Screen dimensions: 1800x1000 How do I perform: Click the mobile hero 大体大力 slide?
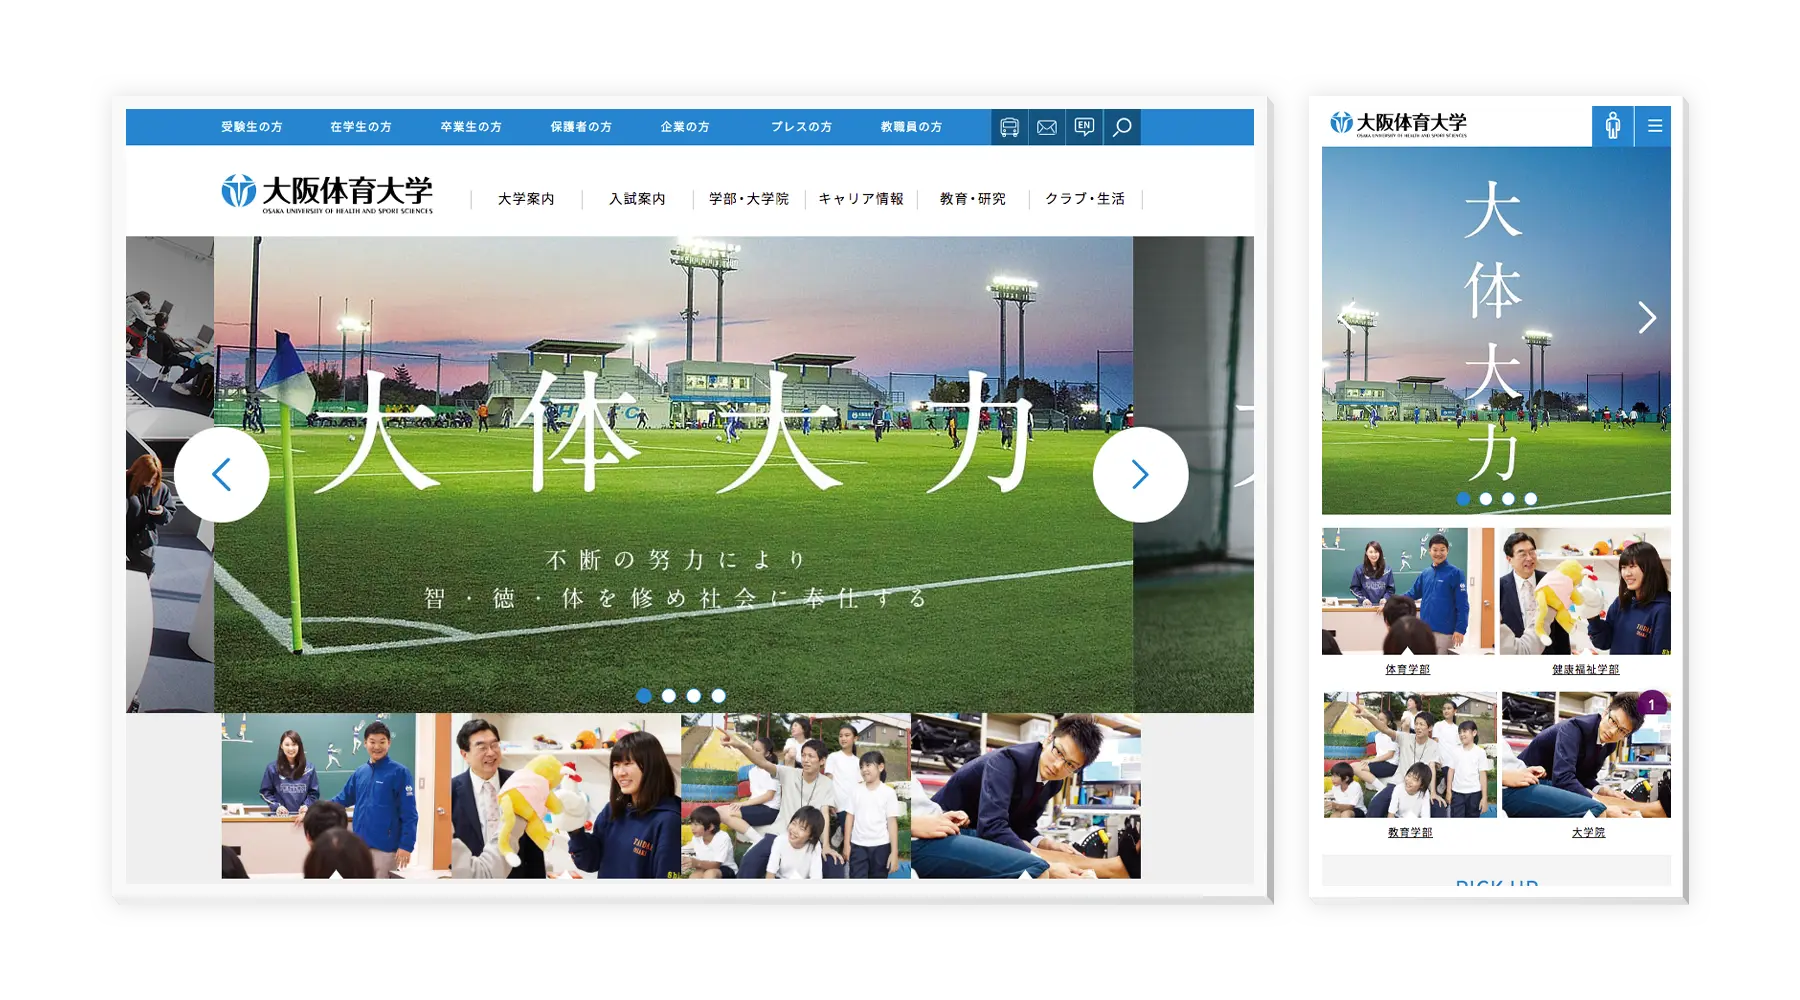coord(1496,330)
